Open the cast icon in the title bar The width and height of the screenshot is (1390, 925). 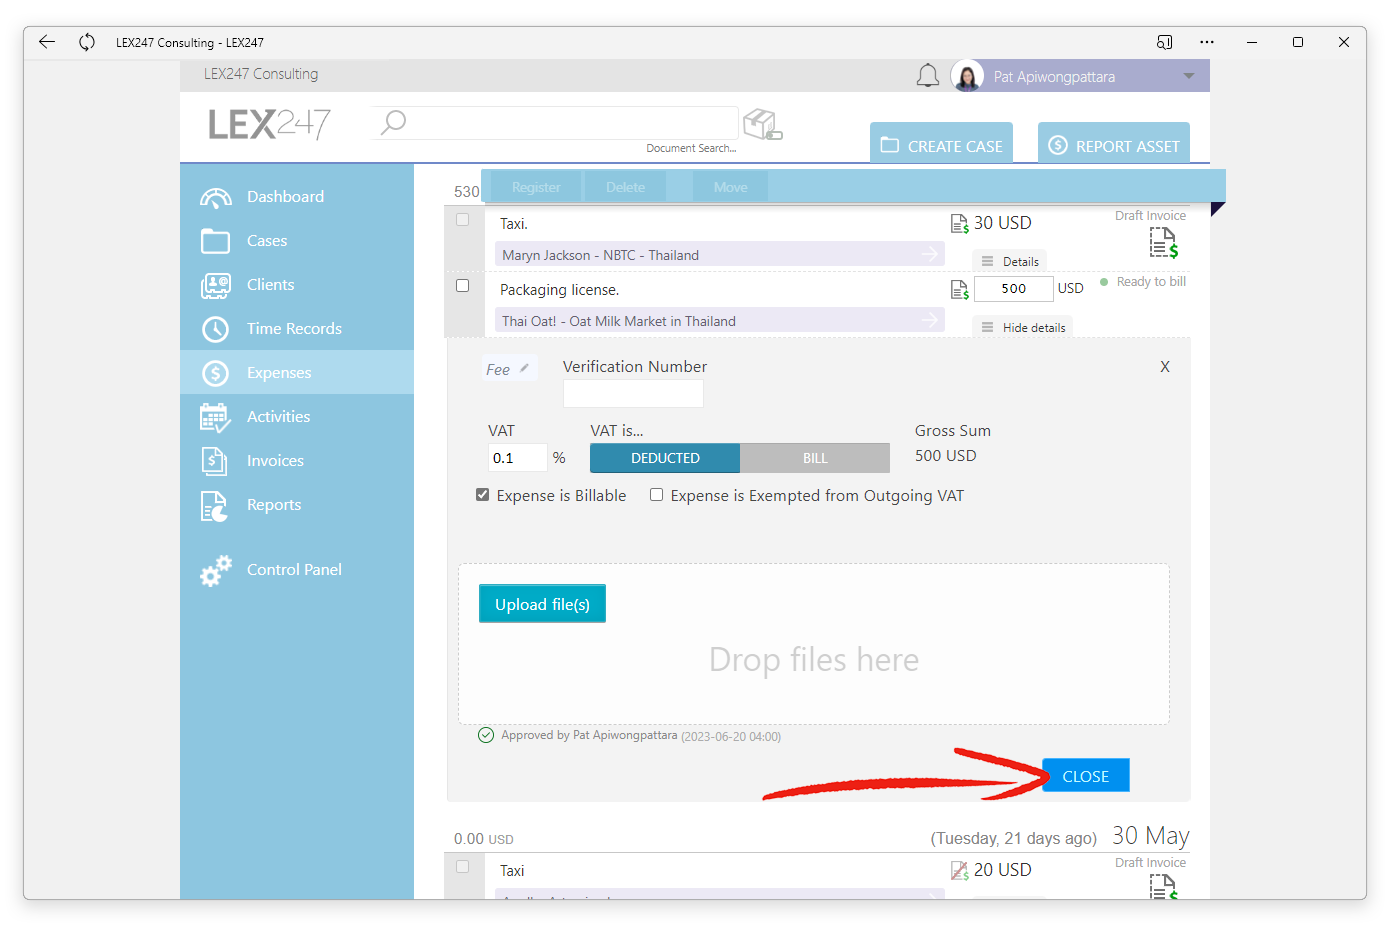(1164, 42)
